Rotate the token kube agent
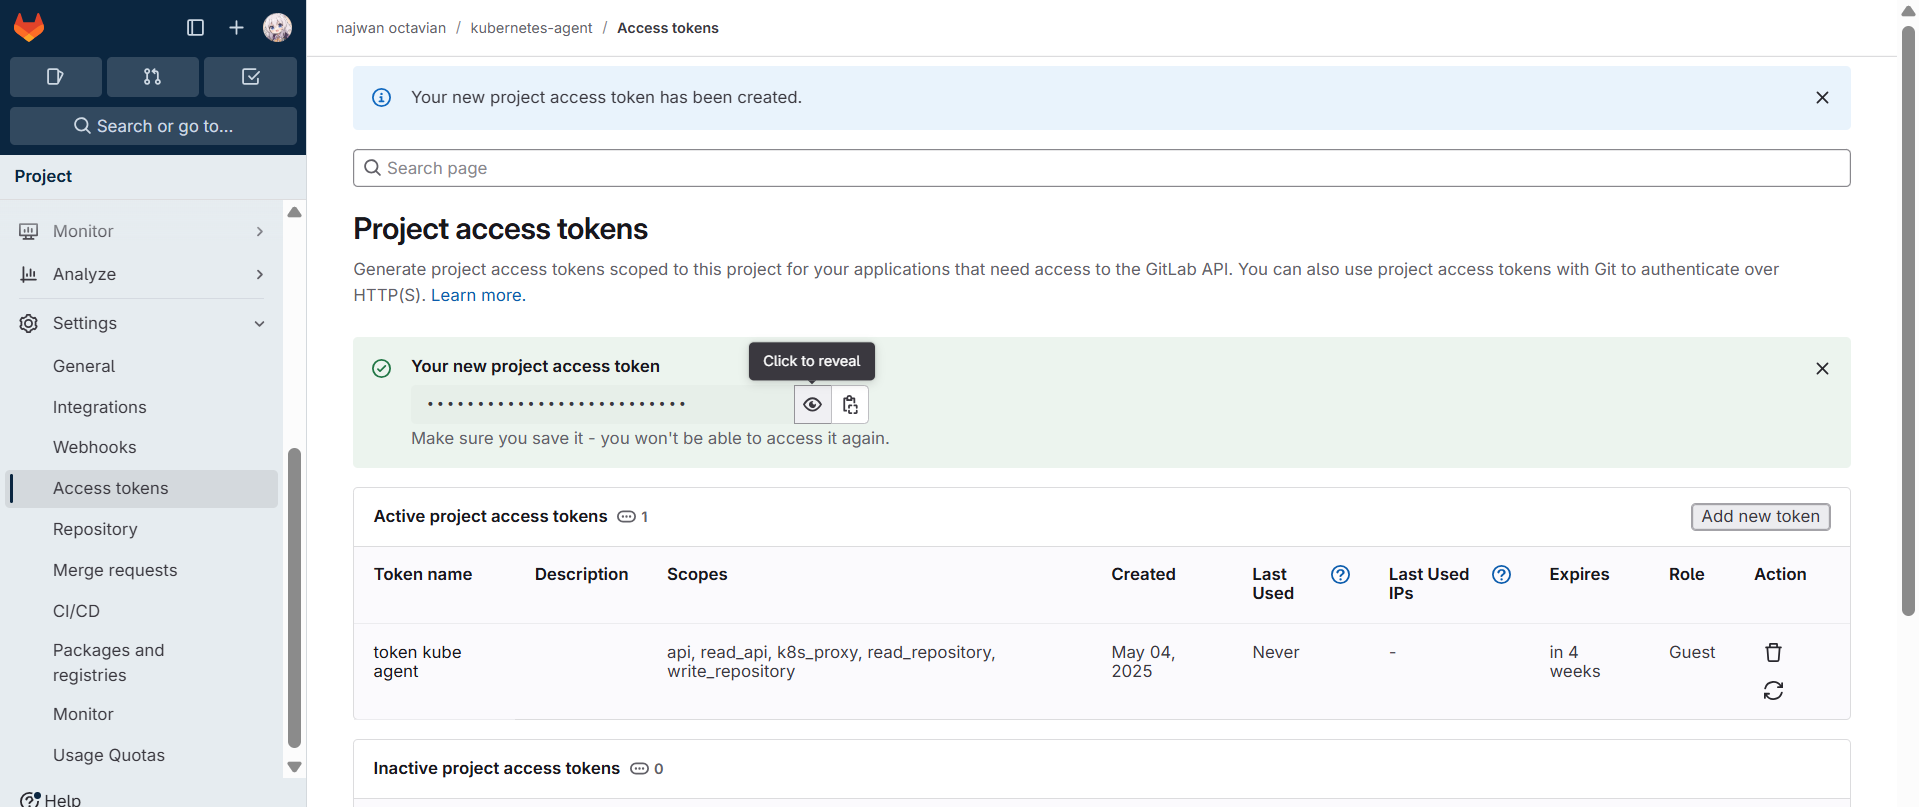Viewport: 1919px width, 807px height. tap(1773, 691)
